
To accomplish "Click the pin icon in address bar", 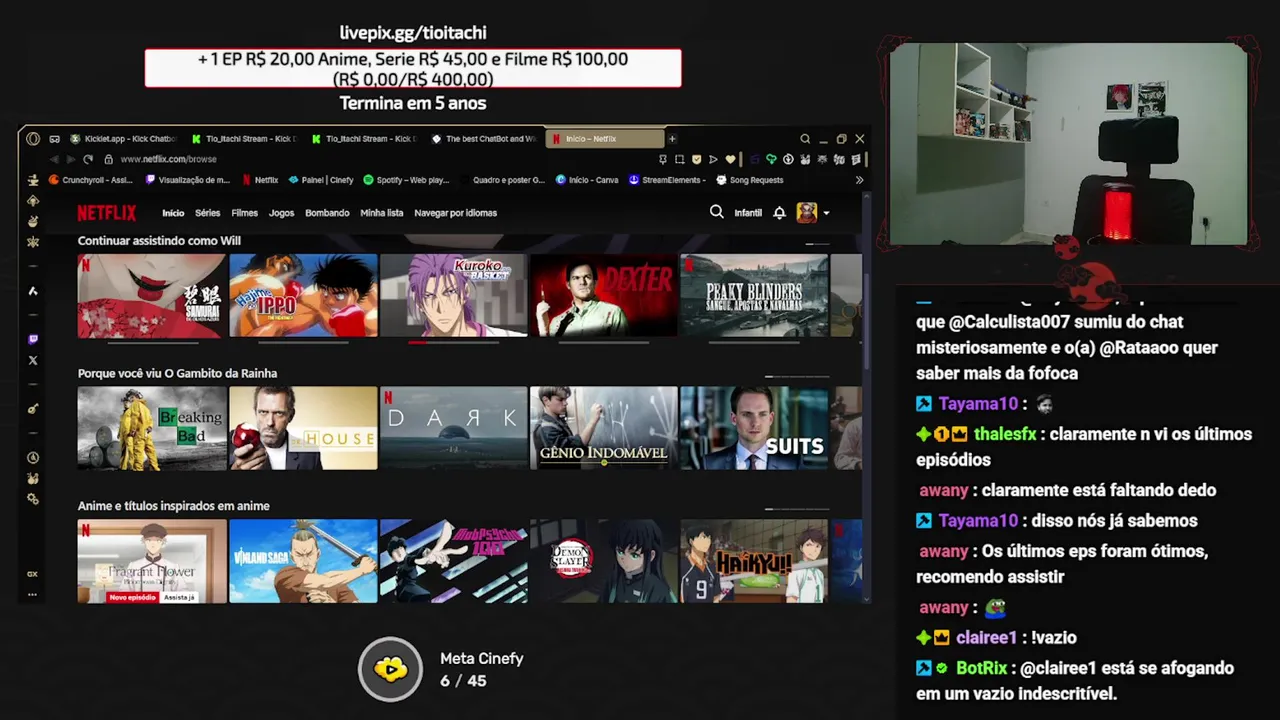I will (662, 159).
